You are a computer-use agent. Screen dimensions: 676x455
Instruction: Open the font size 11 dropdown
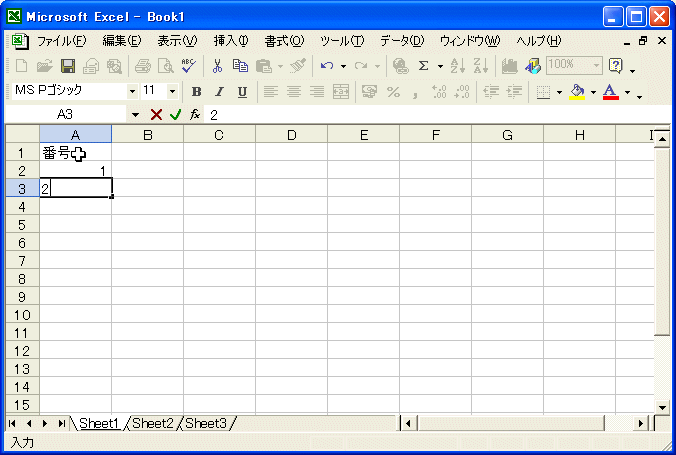[172, 91]
